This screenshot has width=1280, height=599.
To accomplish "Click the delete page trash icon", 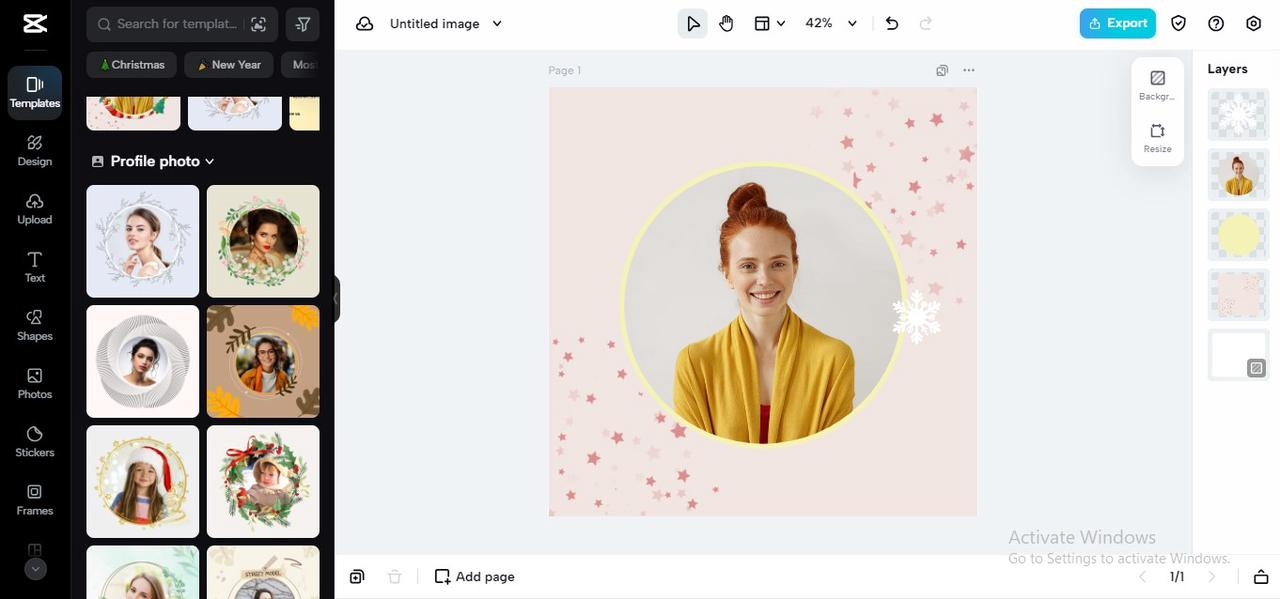I will [x=395, y=577].
